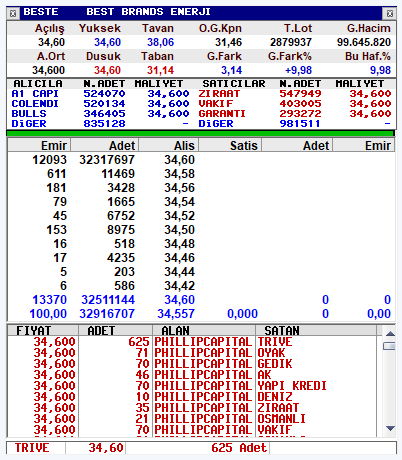Click the Satis column header
Image resolution: width=402 pixels, height=460 pixels.
pos(230,146)
